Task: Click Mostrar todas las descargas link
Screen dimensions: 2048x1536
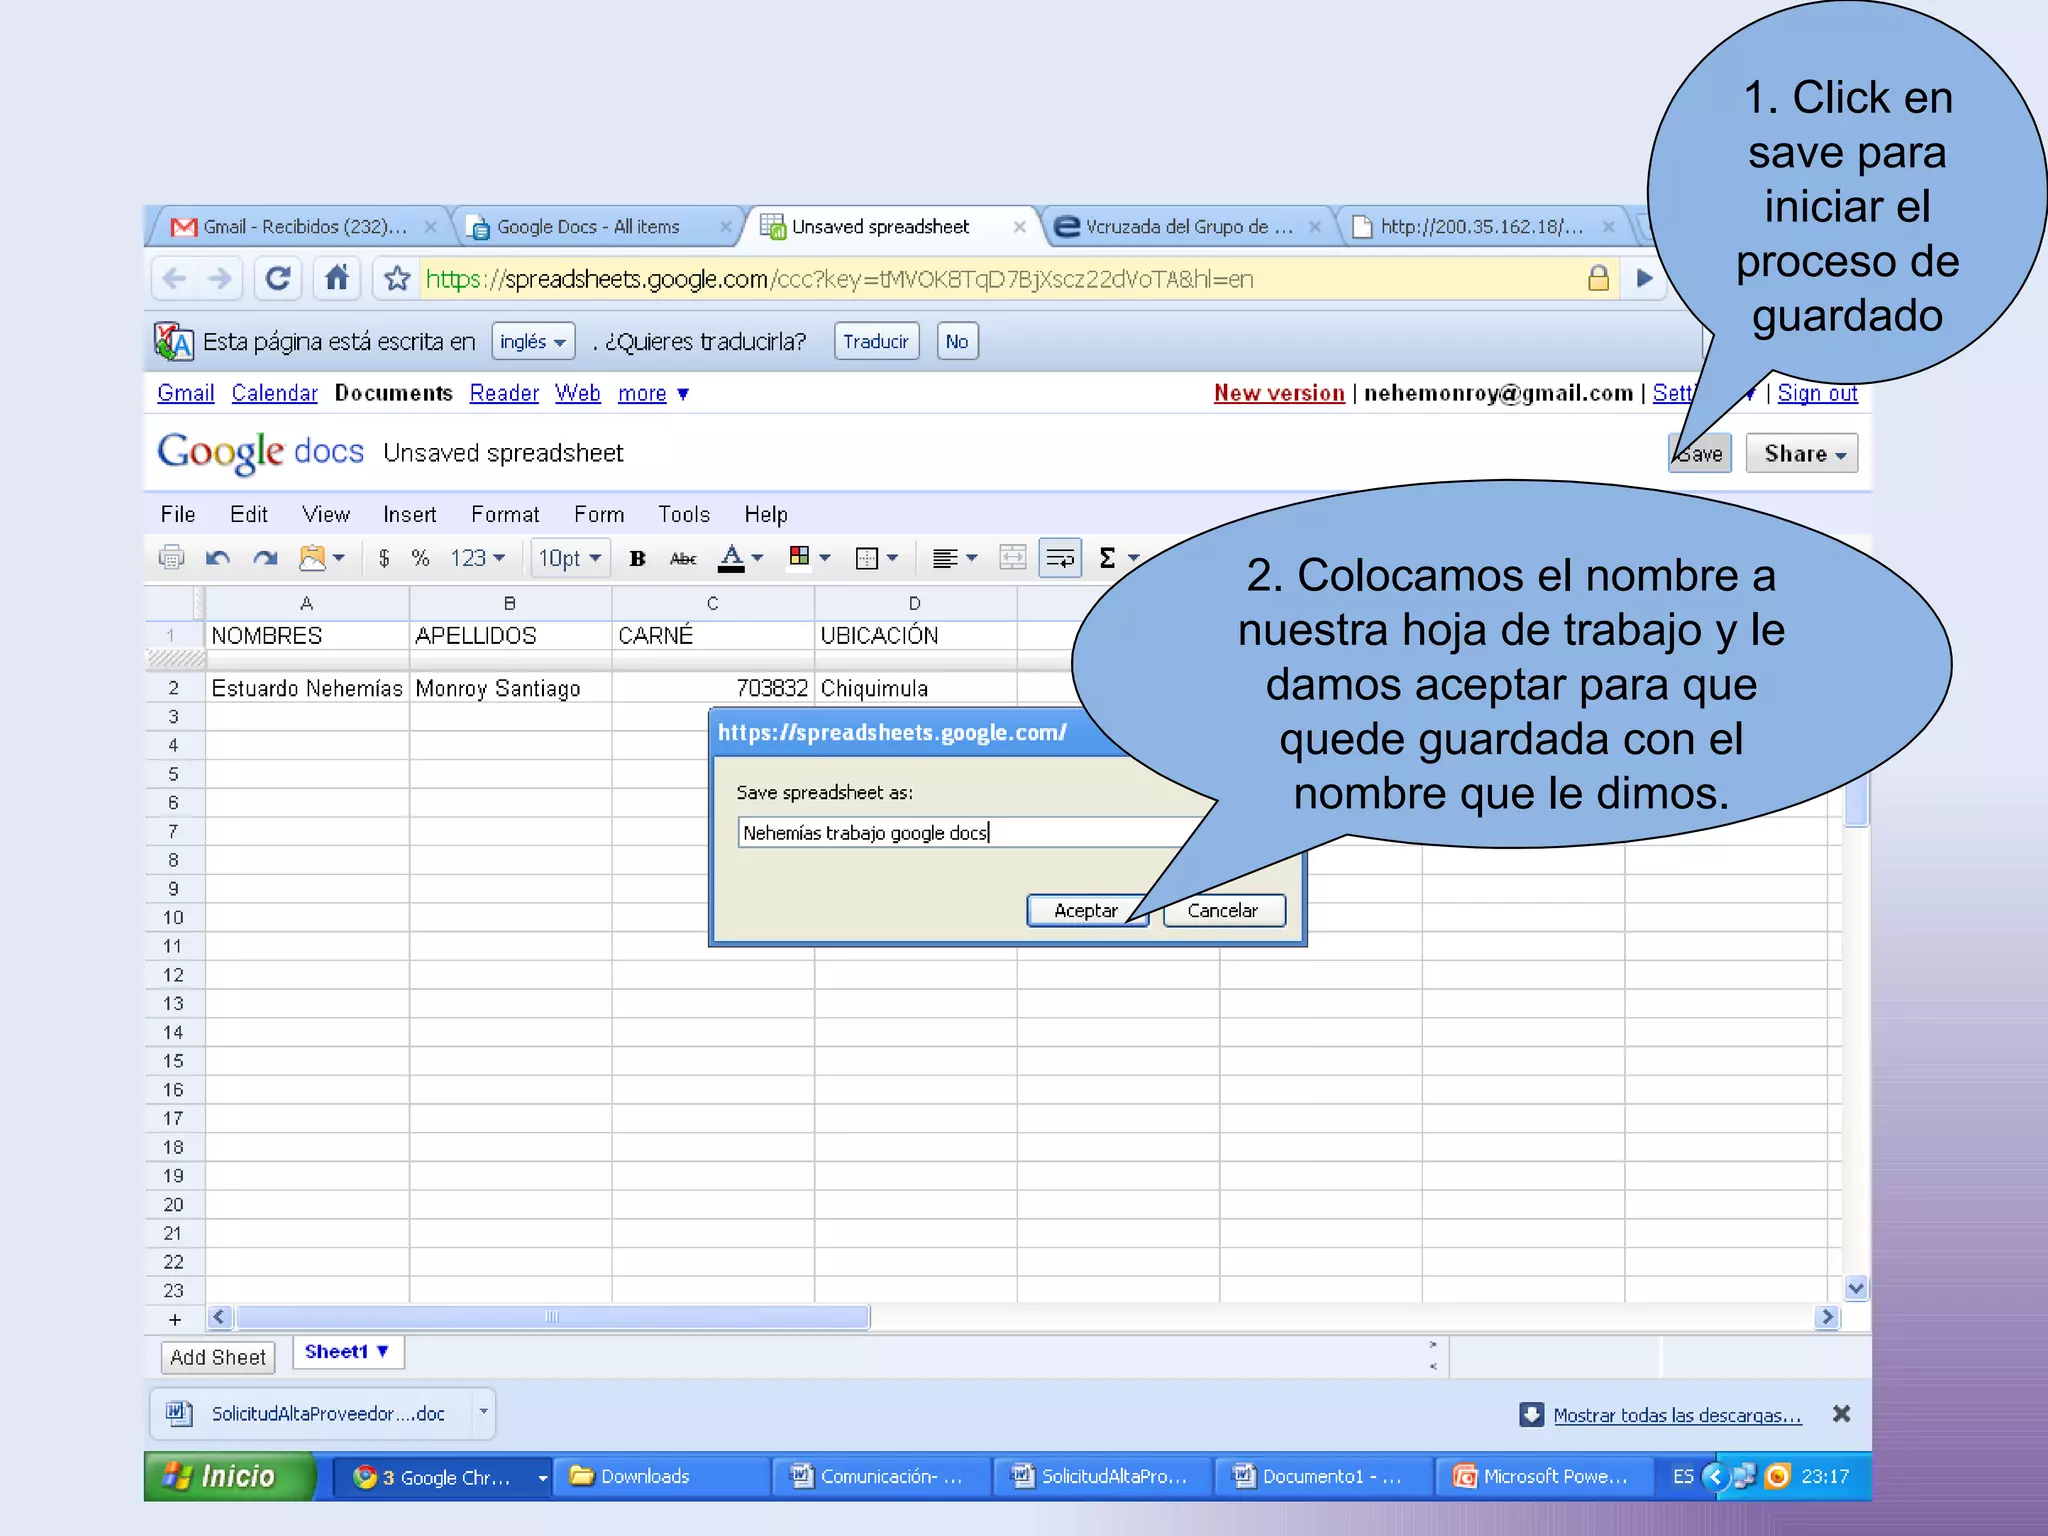Action: pos(1677,1415)
